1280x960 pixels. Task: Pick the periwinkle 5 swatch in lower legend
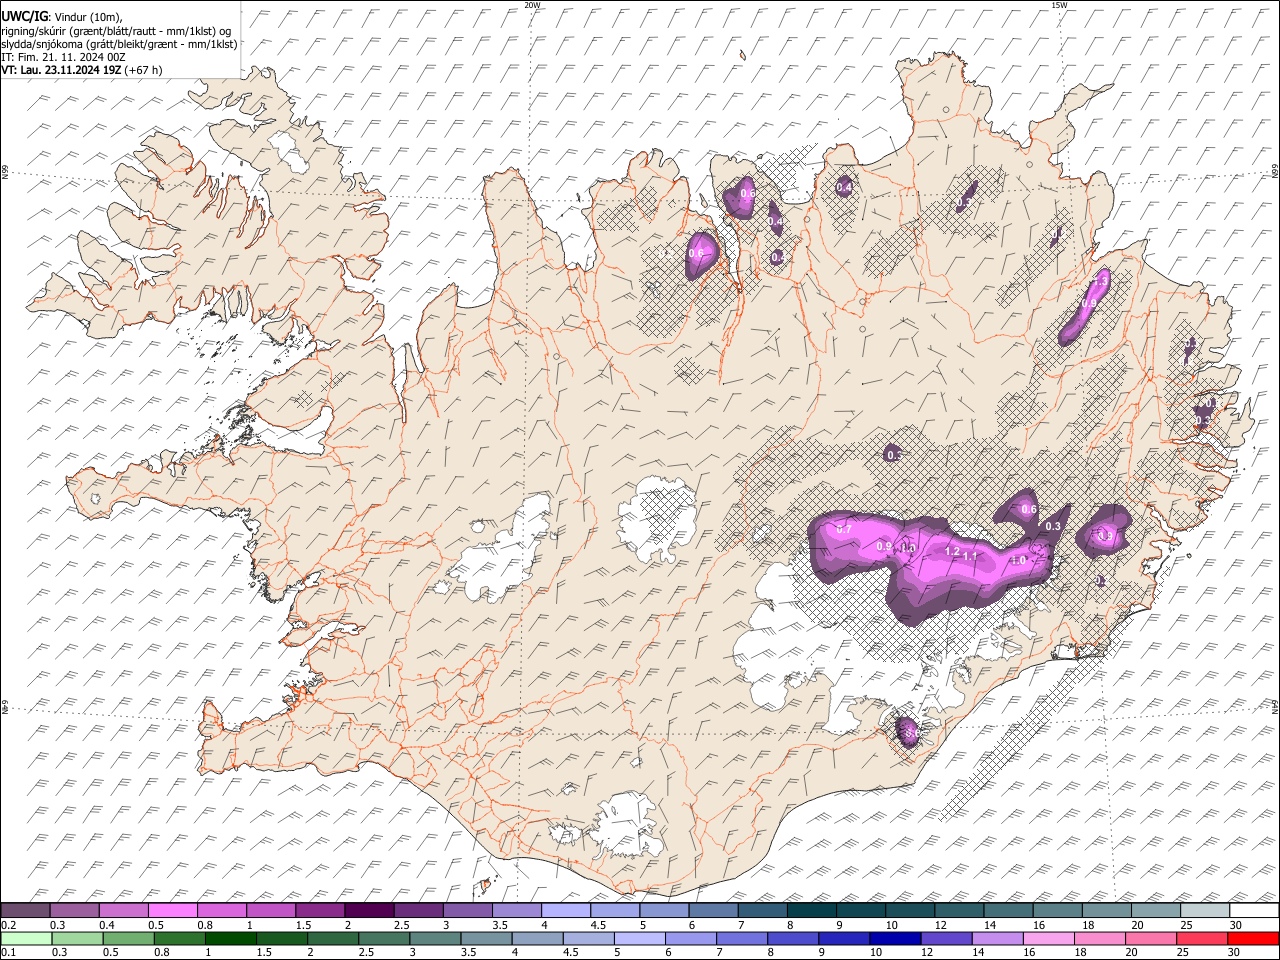639,938
